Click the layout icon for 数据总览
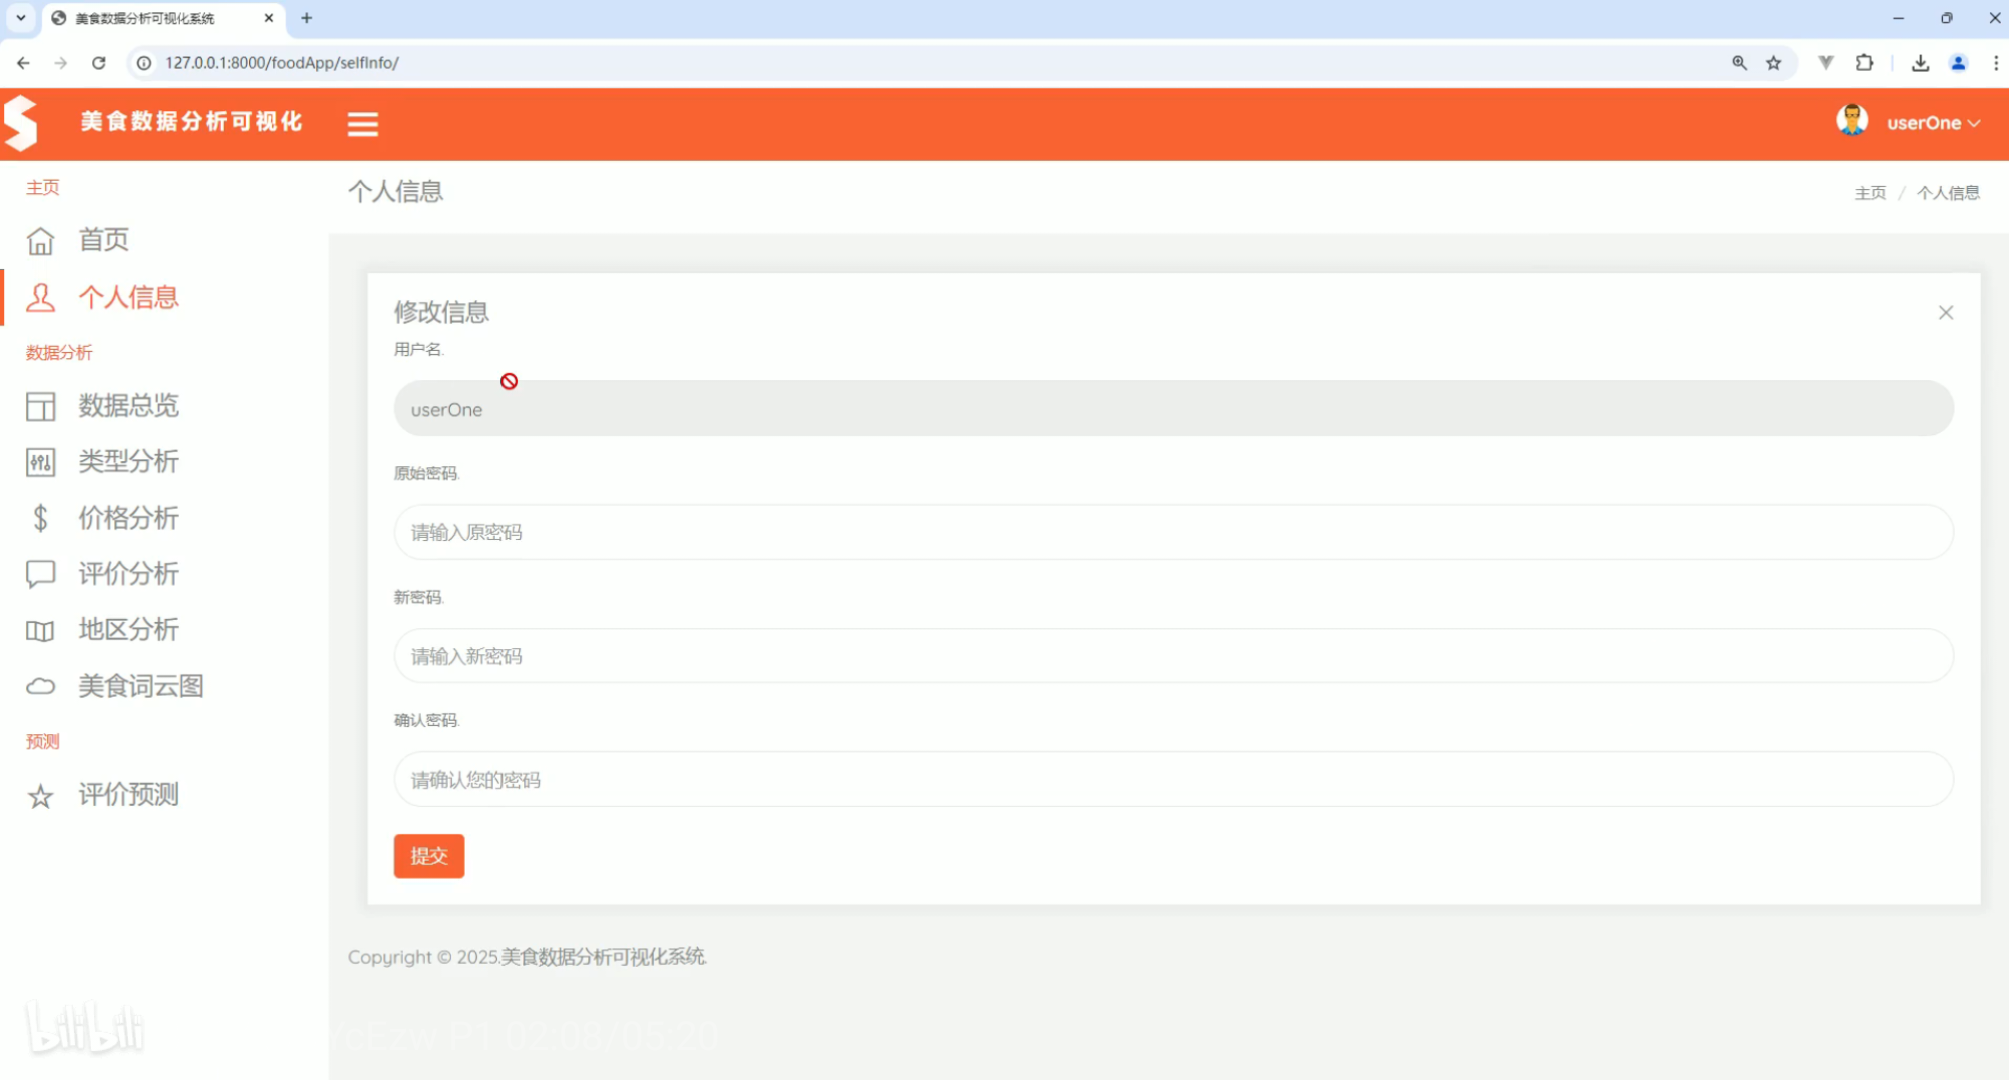 click(x=40, y=406)
